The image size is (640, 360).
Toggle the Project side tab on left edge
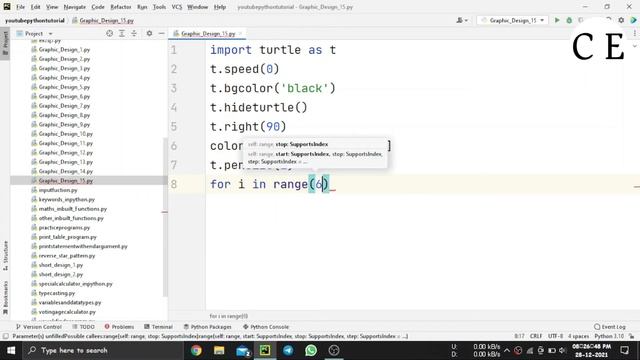point(5,43)
